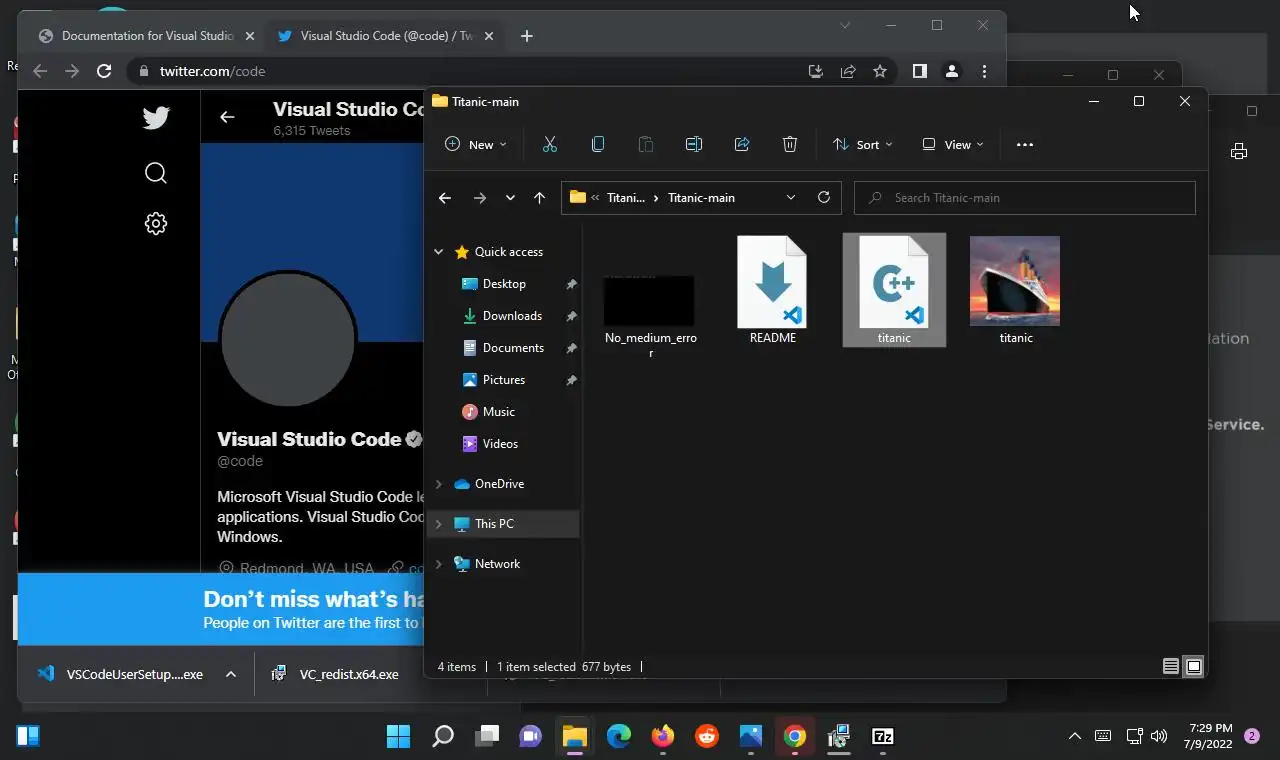The height and width of the screenshot is (760, 1280).
Task: Switch to large icons view layout icon
Action: point(1193,666)
